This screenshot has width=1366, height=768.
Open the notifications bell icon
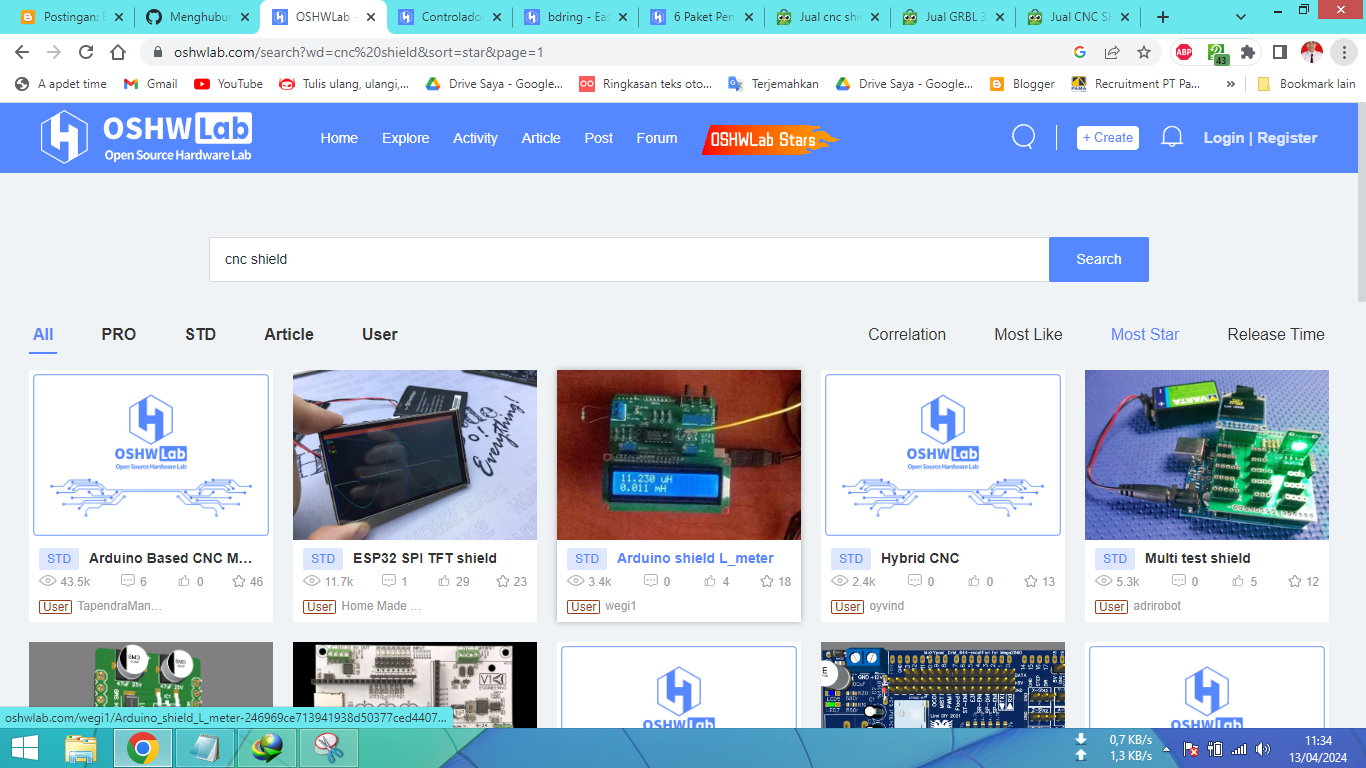pyautogui.click(x=1172, y=137)
